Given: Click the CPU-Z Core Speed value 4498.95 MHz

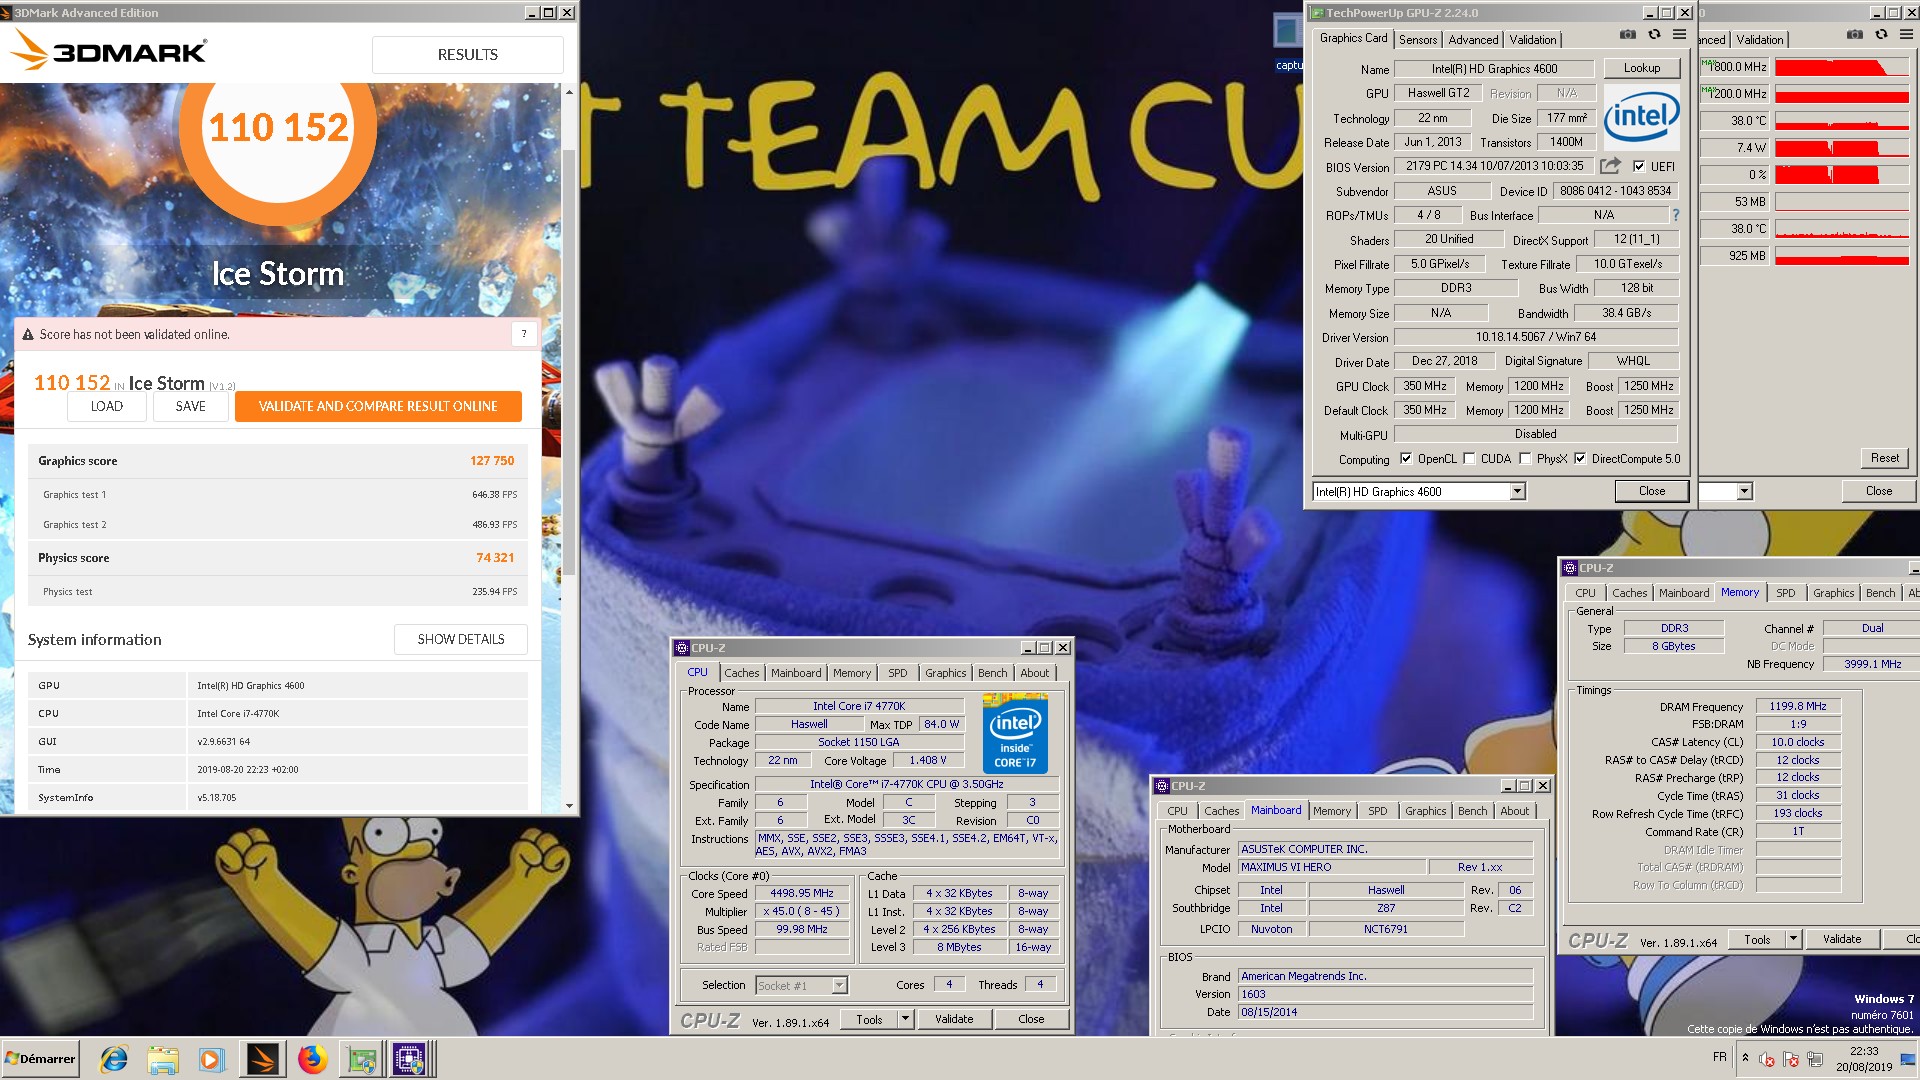Looking at the screenshot, I should 802,894.
